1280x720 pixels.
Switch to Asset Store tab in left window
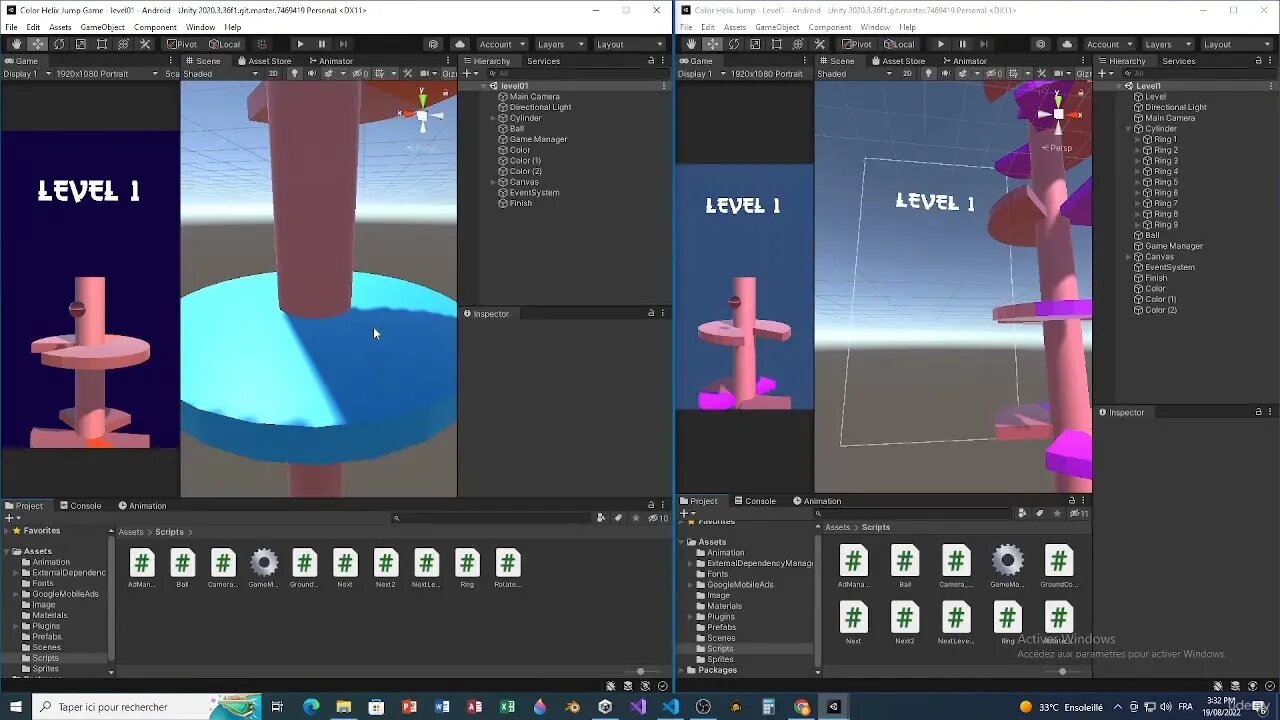pyautogui.click(x=263, y=61)
